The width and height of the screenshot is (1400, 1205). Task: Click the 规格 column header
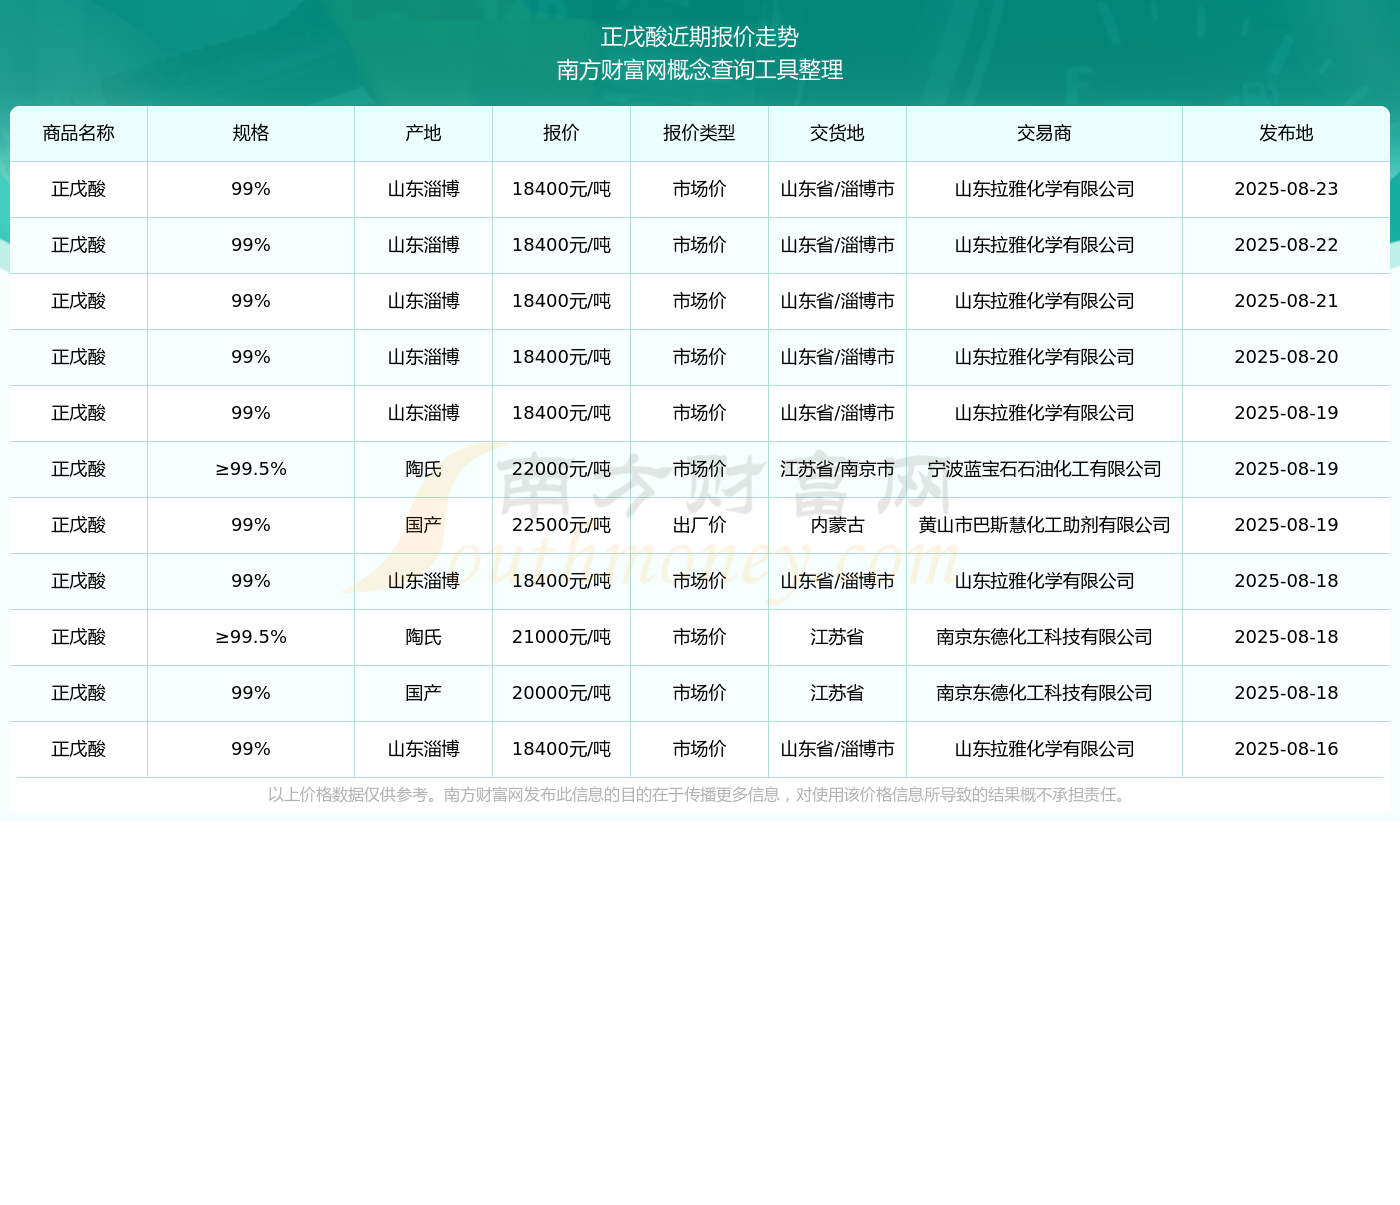pyautogui.click(x=251, y=133)
